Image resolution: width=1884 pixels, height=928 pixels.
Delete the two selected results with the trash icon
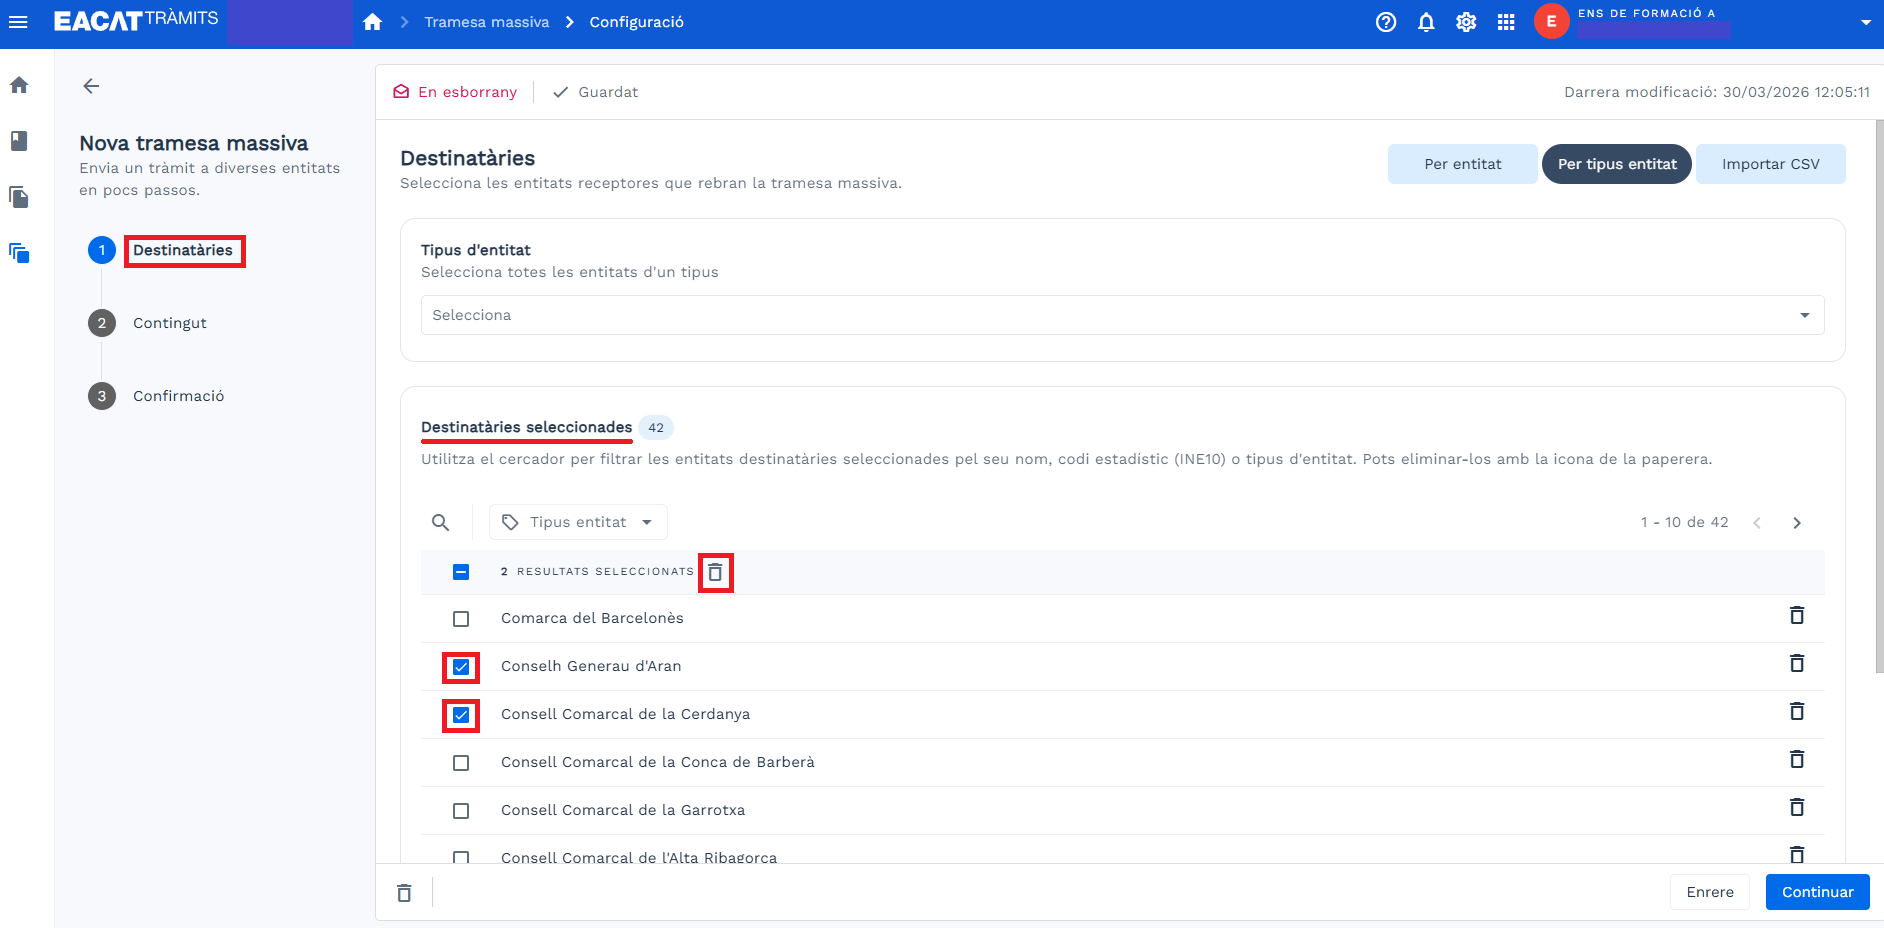coord(715,573)
